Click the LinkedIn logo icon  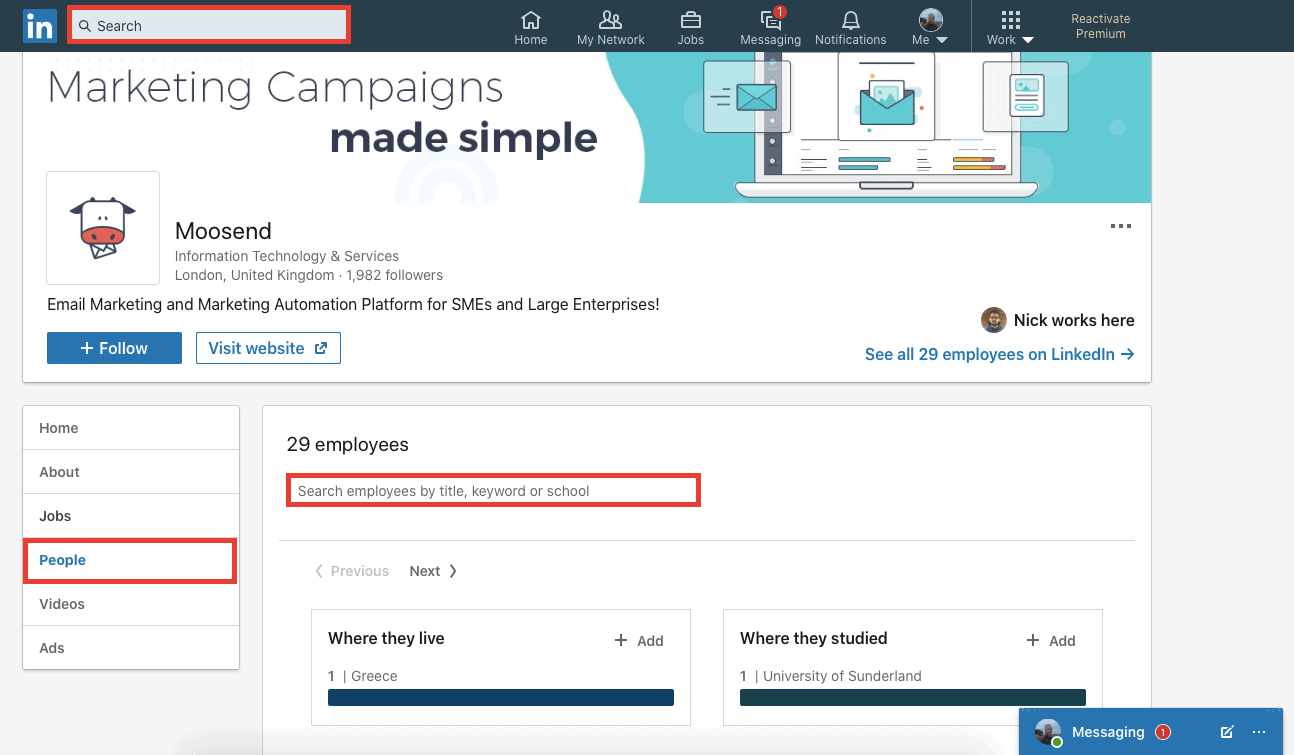click(40, 27)
